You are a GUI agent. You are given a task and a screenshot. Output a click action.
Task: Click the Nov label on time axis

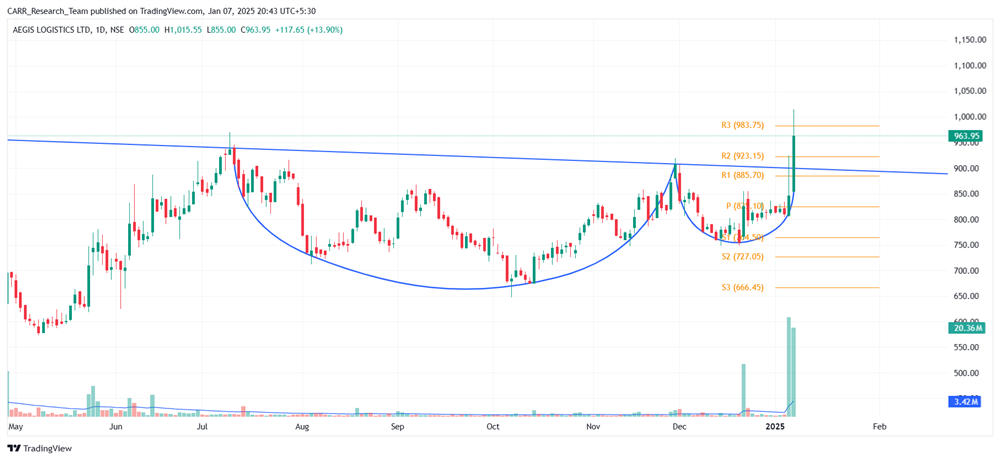pos(593,426)
